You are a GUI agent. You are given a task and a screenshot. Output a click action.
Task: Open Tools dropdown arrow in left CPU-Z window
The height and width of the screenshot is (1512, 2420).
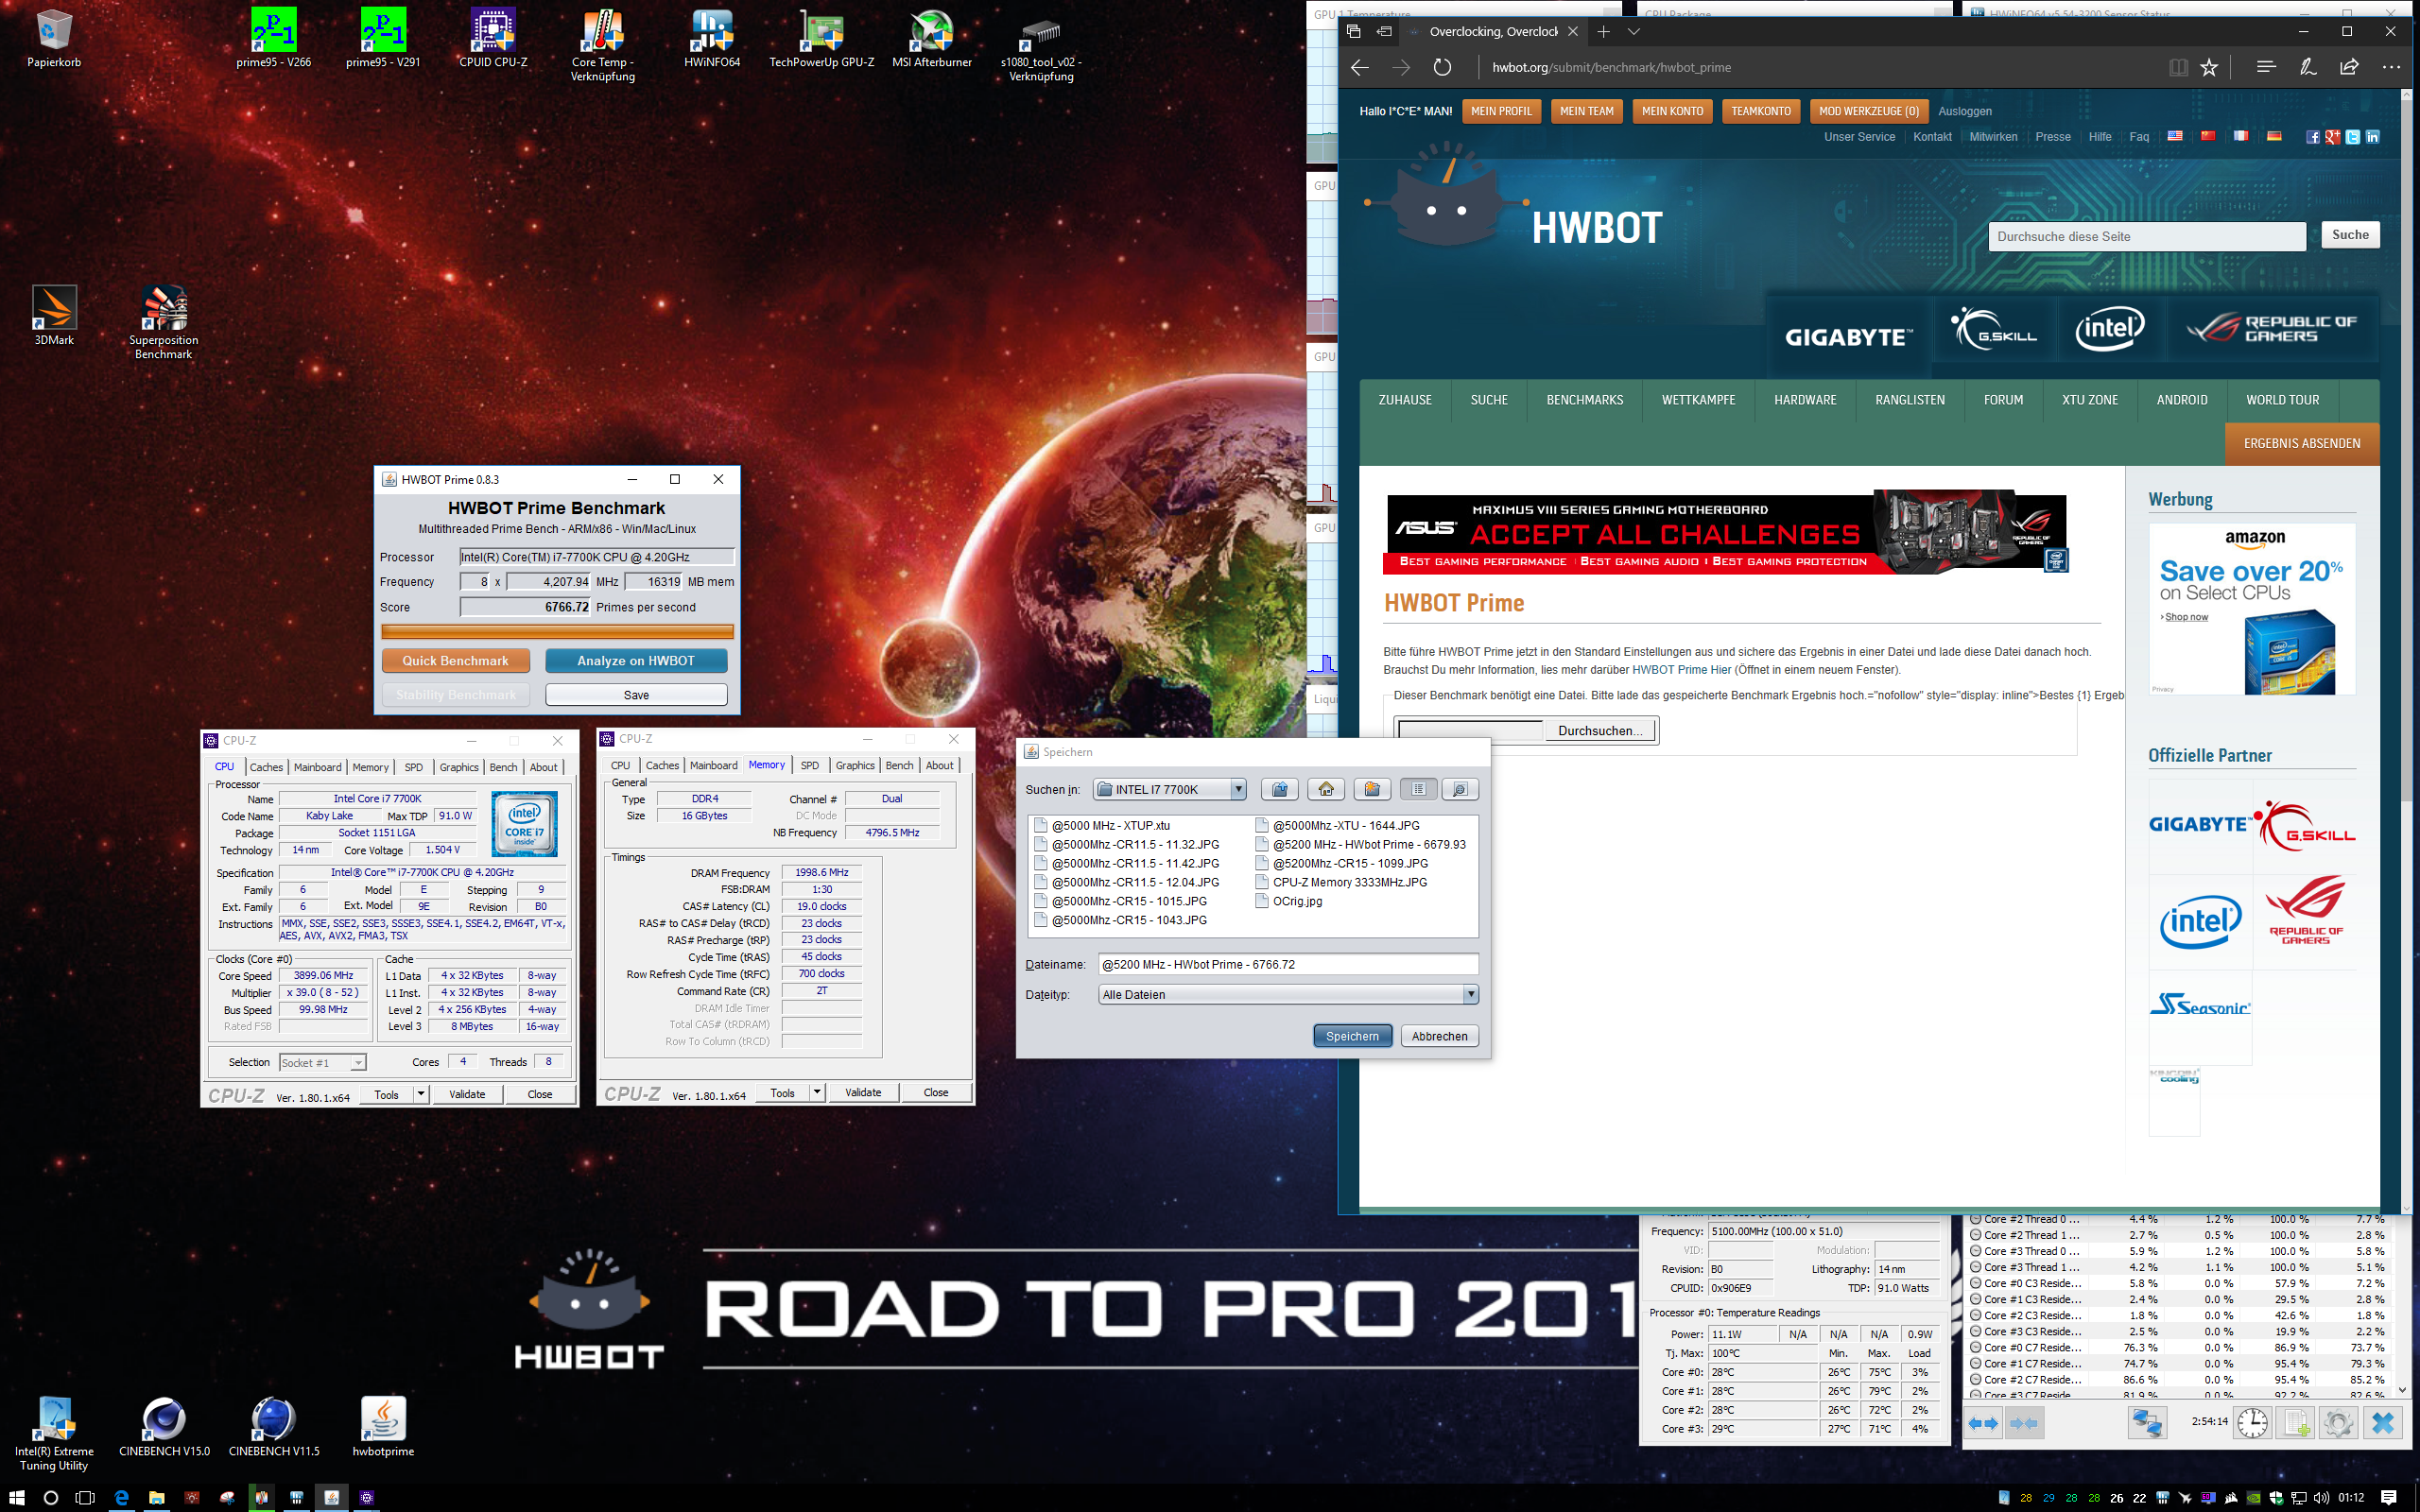(421, 1094)
